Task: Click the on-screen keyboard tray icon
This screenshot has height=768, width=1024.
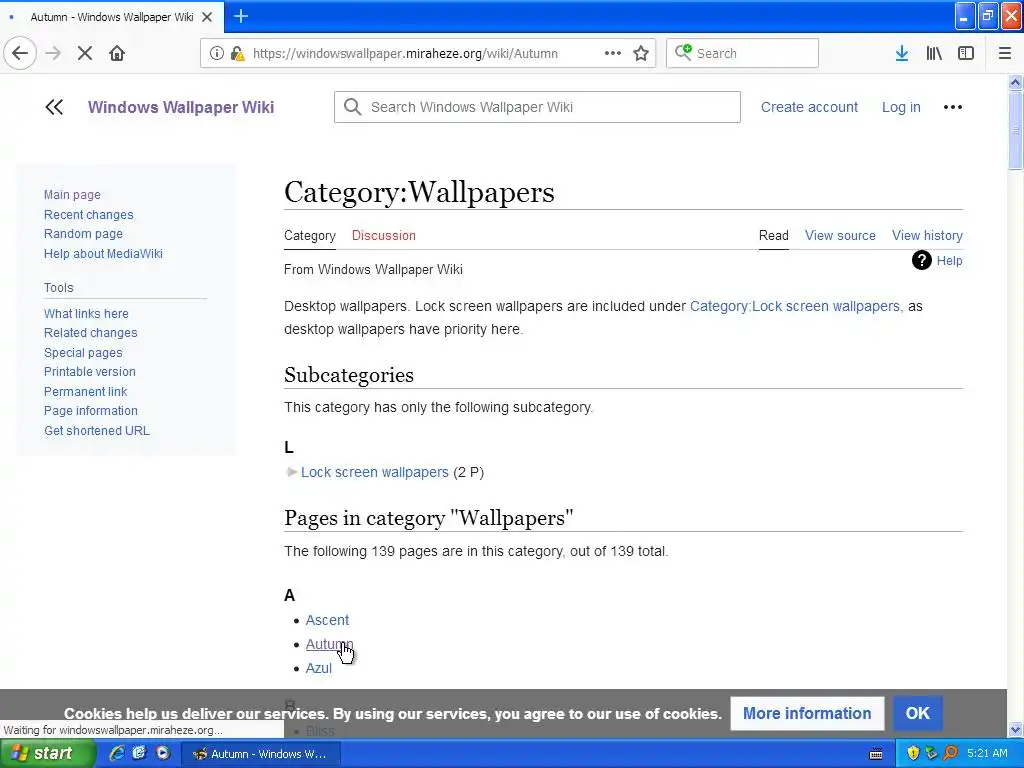Action: point(876,754)
